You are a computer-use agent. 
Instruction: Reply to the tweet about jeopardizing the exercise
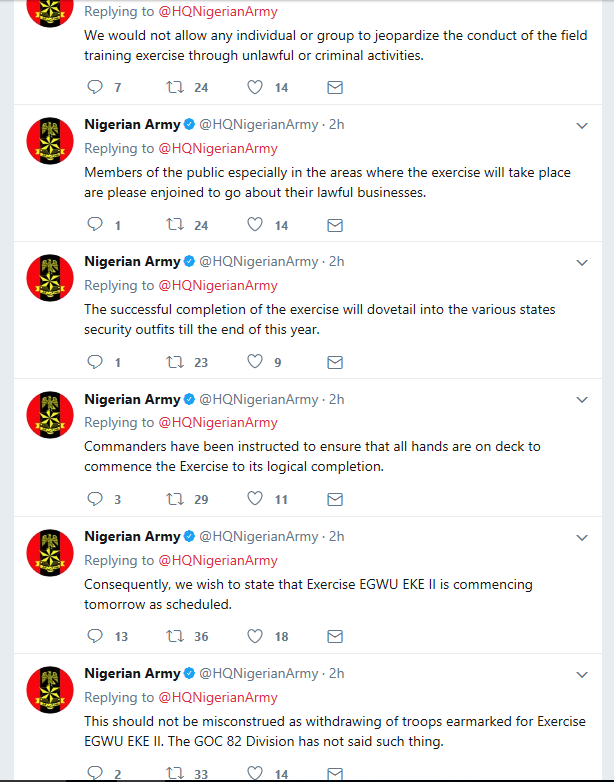[x=96, y=88]
